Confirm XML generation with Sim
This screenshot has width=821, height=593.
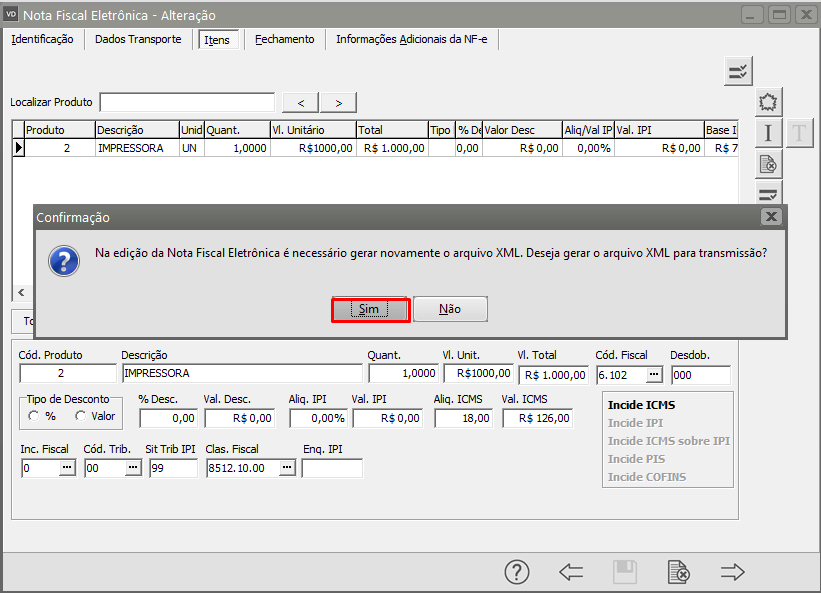370,310
